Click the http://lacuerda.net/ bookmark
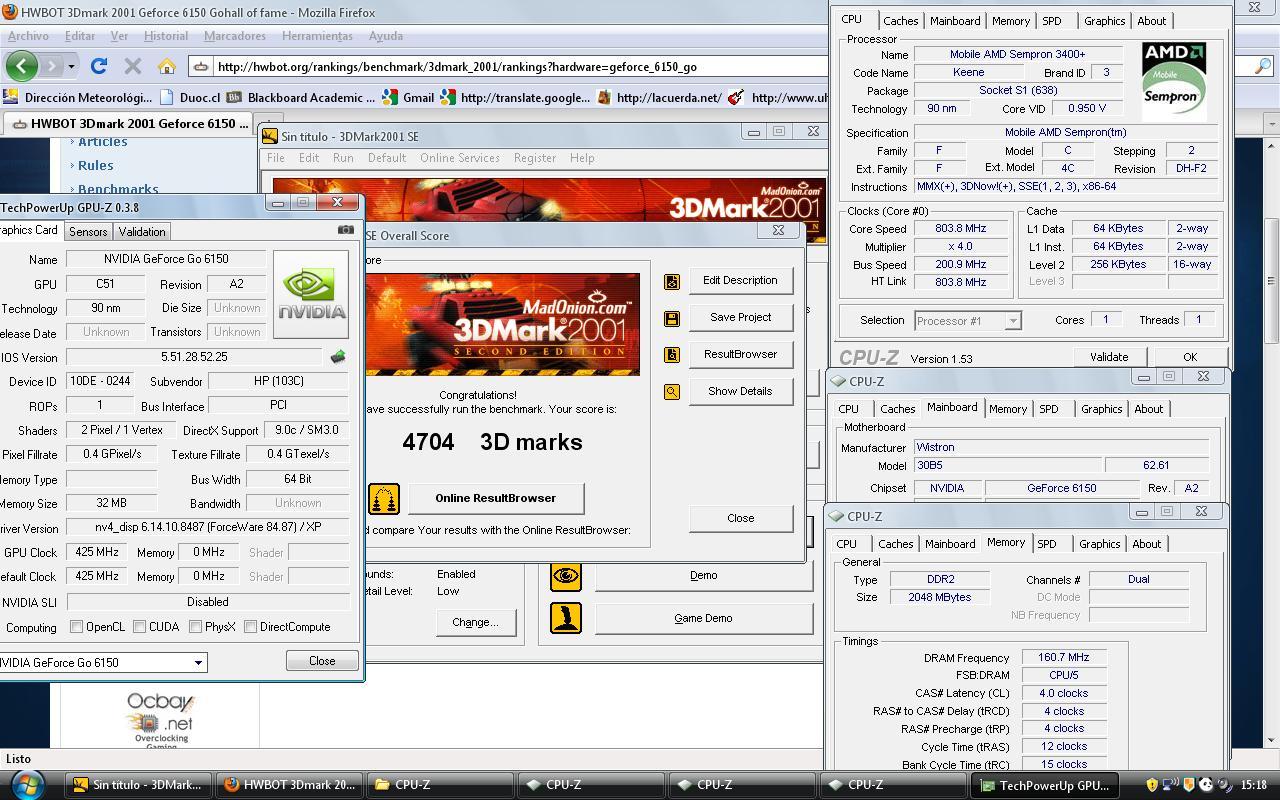This screenshot has height=800, width=1280. point(660,97)
